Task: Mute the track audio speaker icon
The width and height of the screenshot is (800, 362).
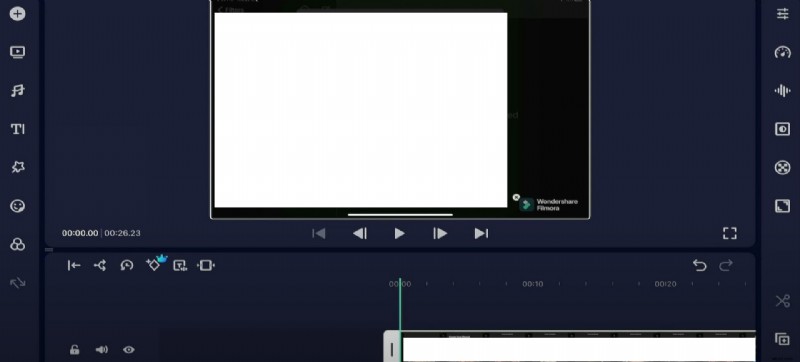Action: click(x=102, y=350)
